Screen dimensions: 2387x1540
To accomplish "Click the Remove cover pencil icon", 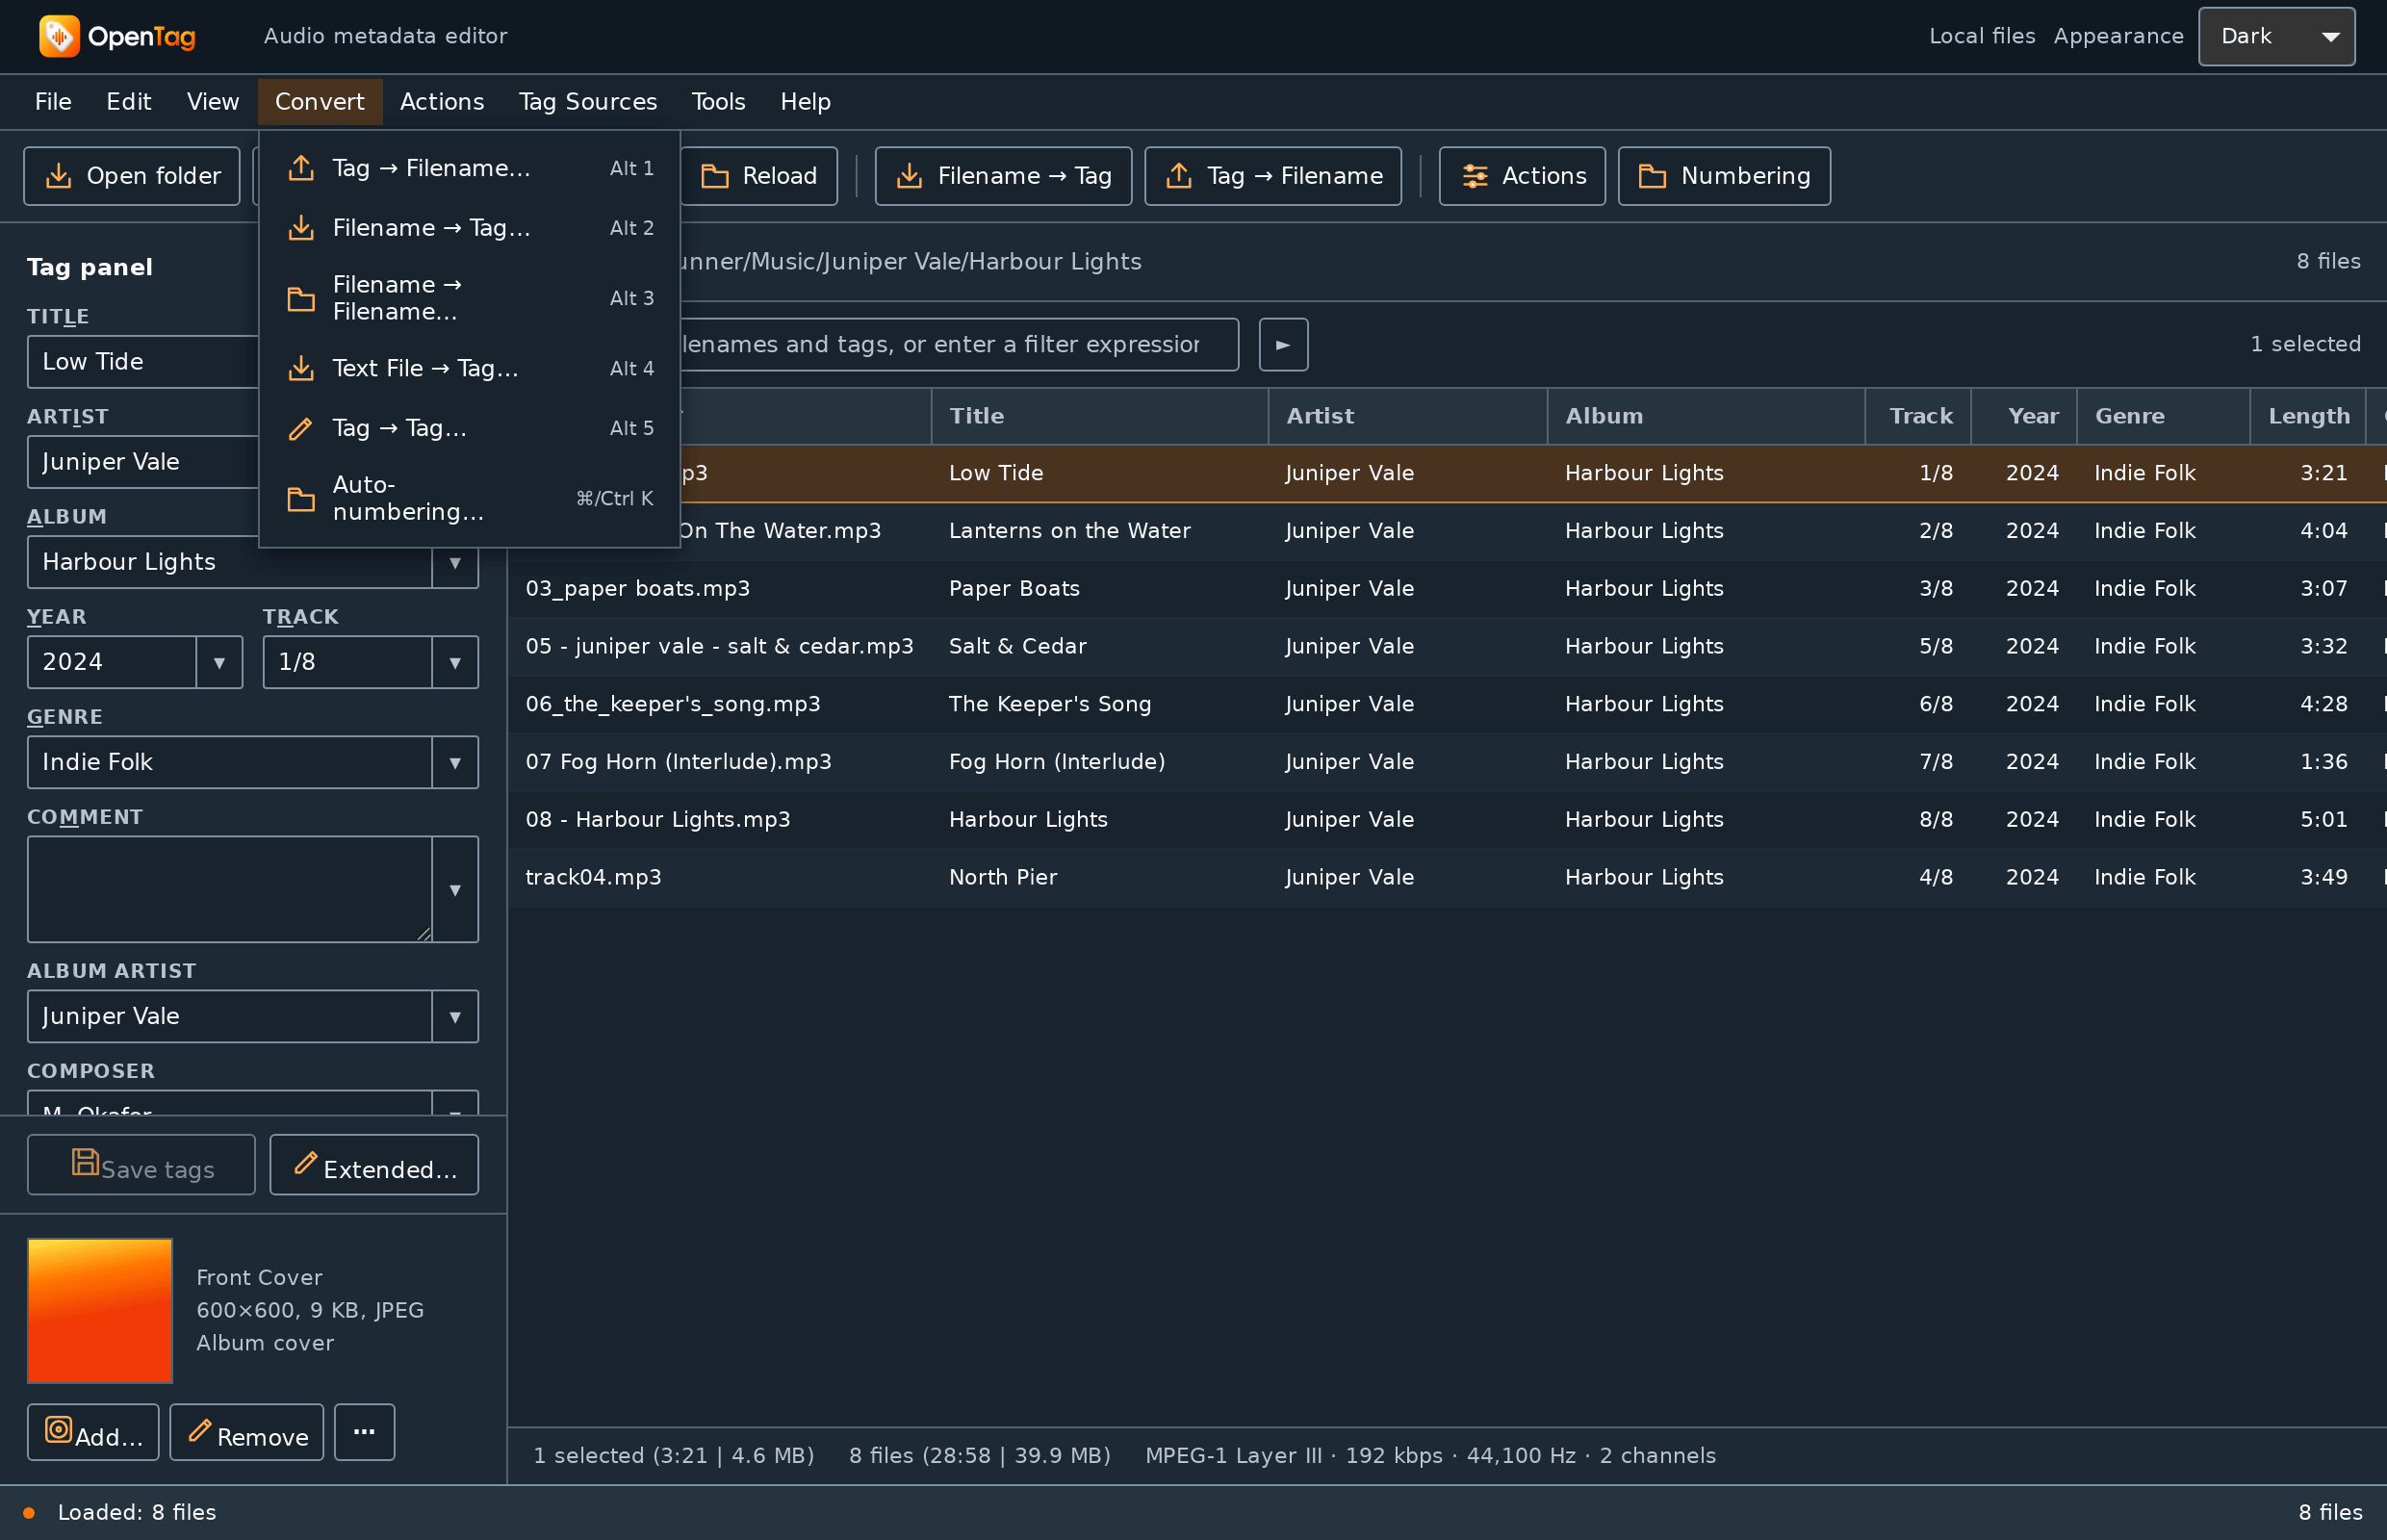I will (200, 1431).
